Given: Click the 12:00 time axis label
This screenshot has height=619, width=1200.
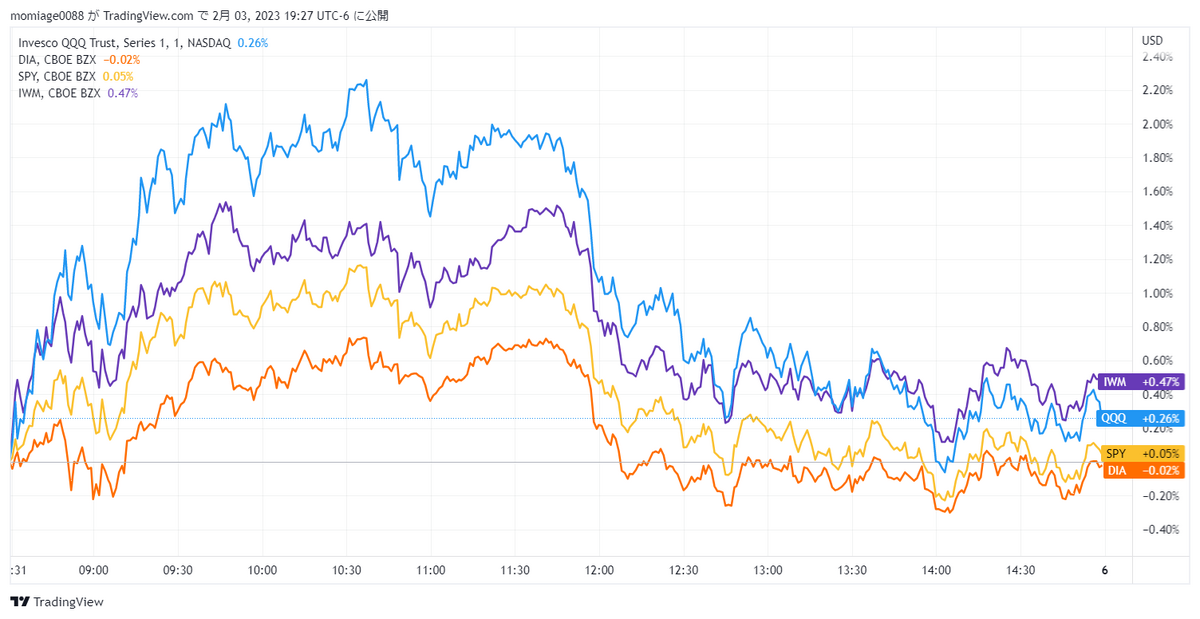Looking at the screenshot, I should [599, 570].
